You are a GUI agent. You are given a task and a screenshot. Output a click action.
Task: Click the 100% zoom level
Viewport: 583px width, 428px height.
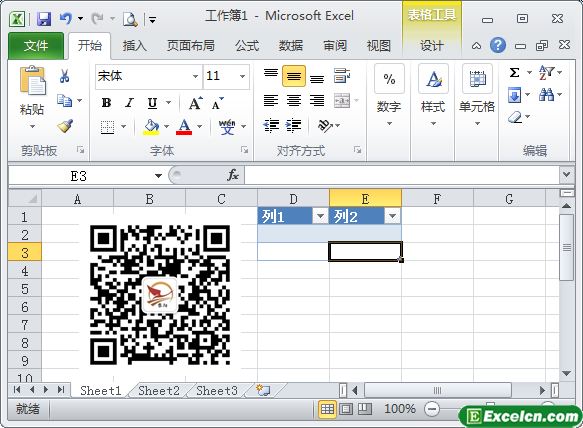pos(400,409)
